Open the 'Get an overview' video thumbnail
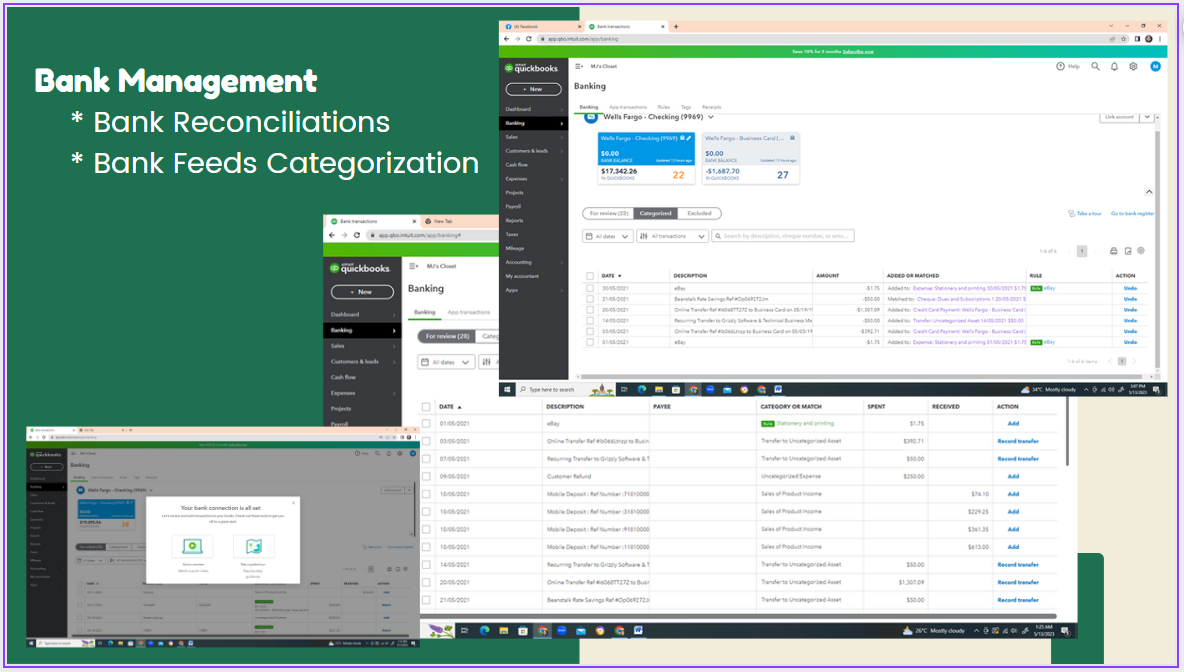 pyautogui.click(x=193, y=546)
